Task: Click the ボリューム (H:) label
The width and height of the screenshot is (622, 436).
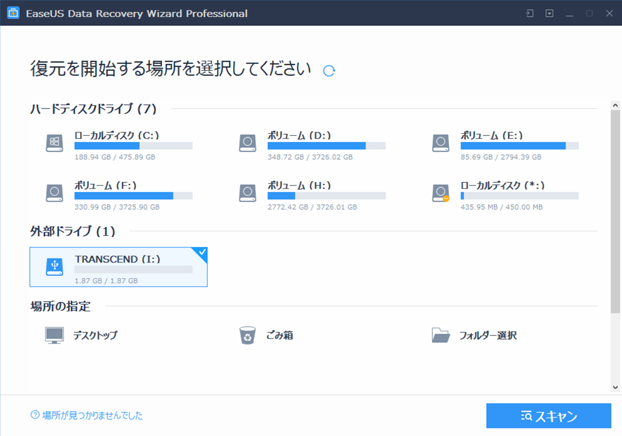Action: coord(299,185)
